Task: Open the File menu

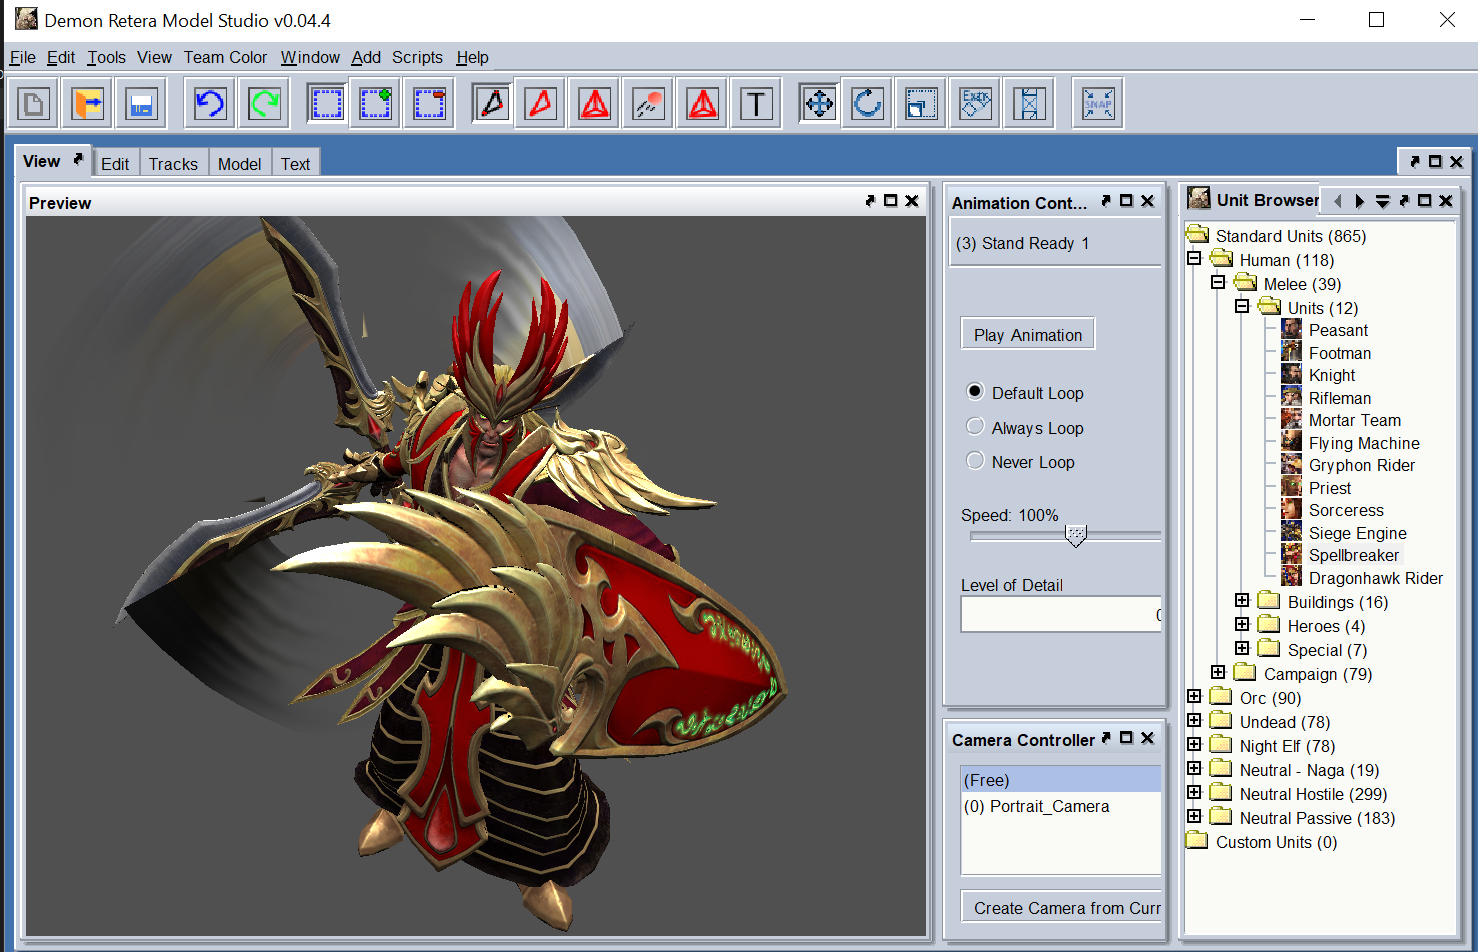Action: coord(22,57)
